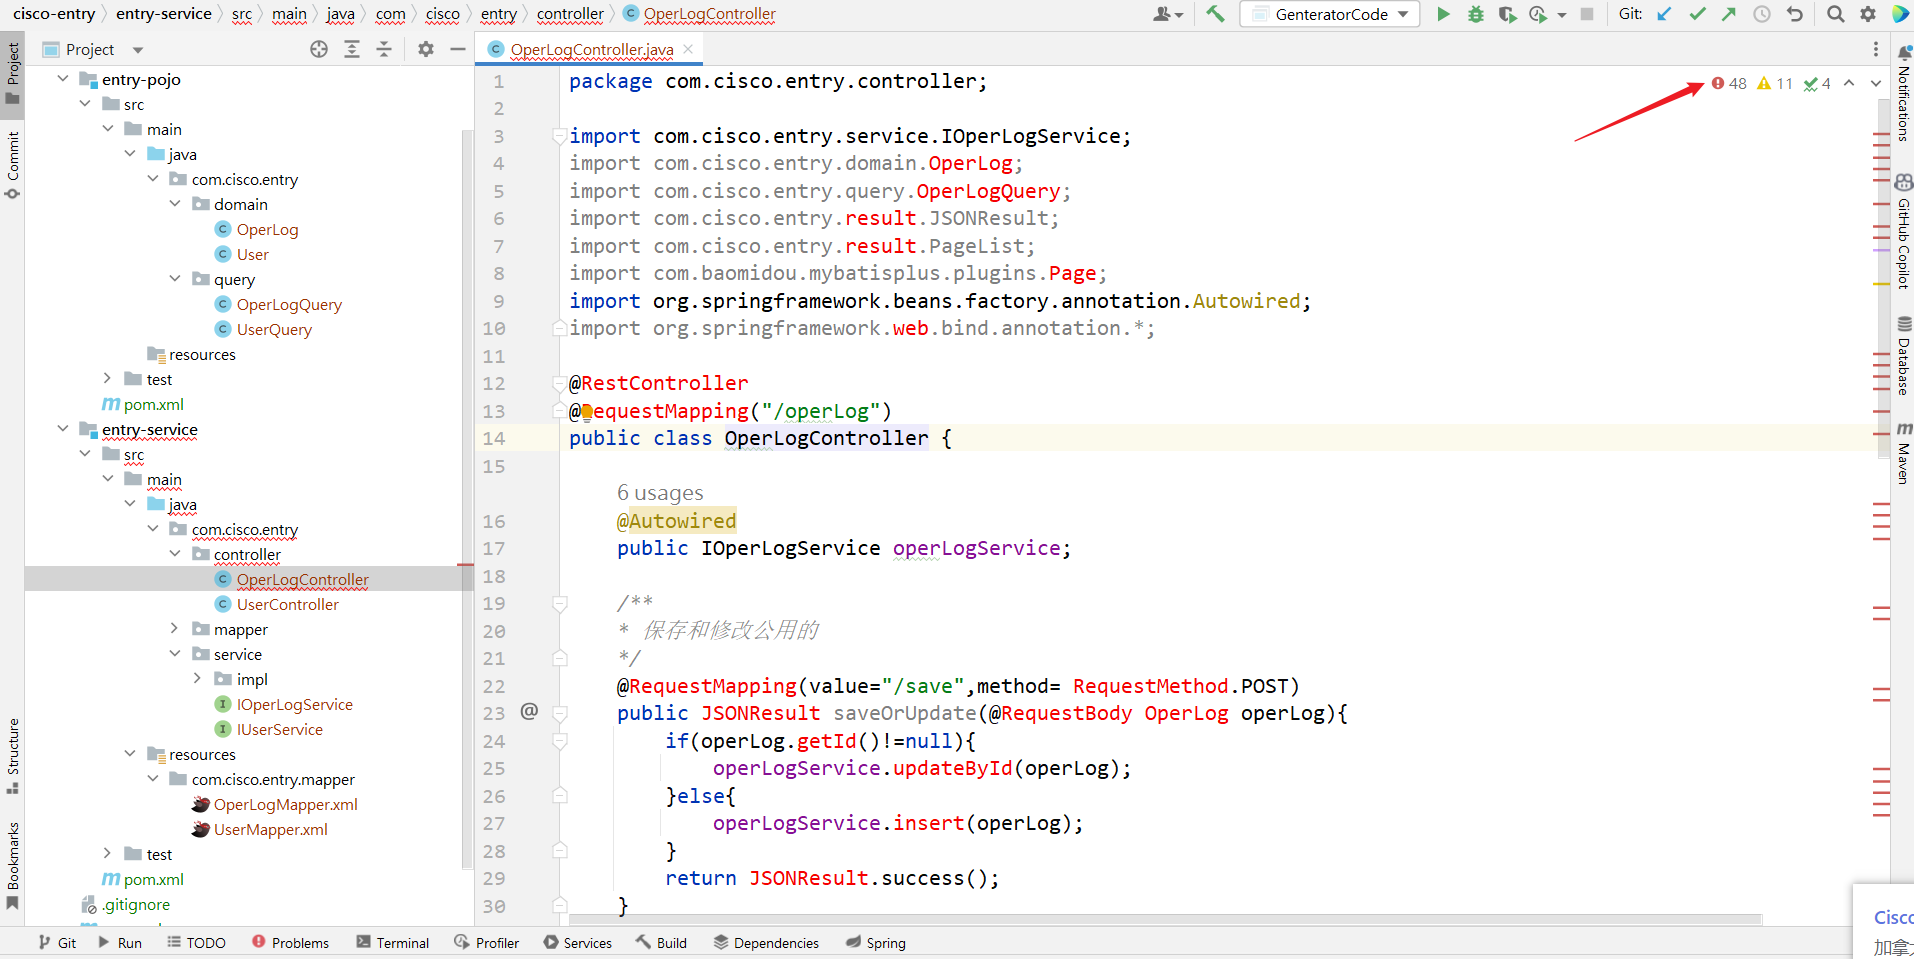Rollback changes with undo arrow icon
This screenshot has height=959, width=1914.
tap(1795, 14)
